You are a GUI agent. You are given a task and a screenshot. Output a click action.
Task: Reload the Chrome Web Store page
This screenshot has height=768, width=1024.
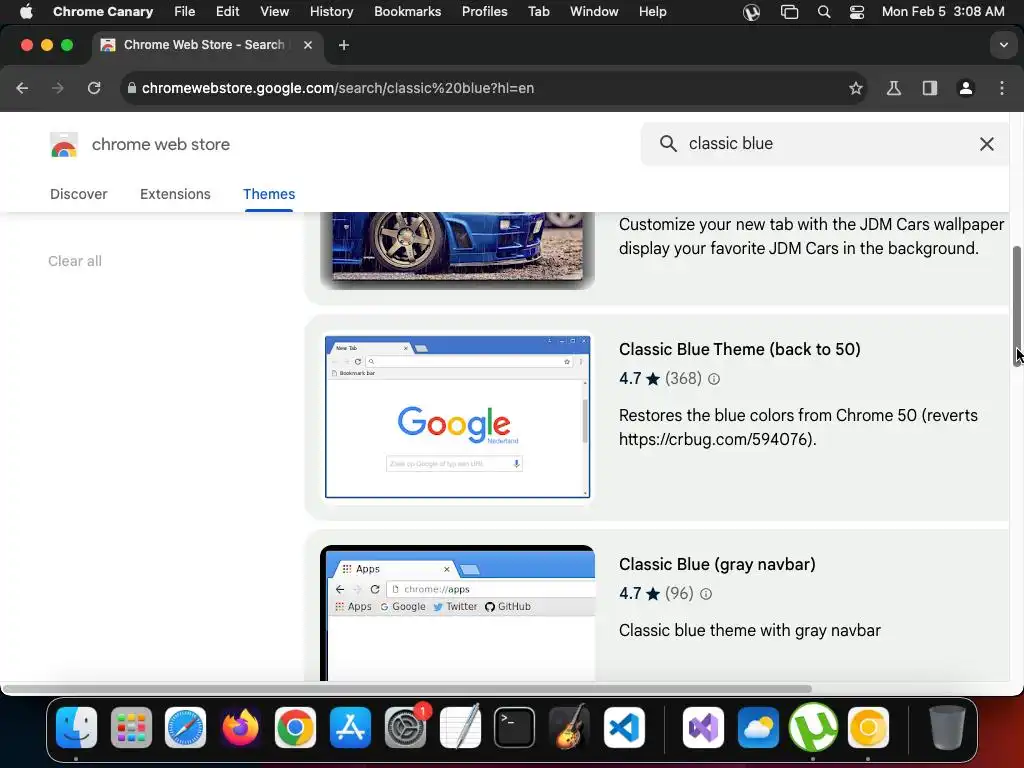coord(94,88)
